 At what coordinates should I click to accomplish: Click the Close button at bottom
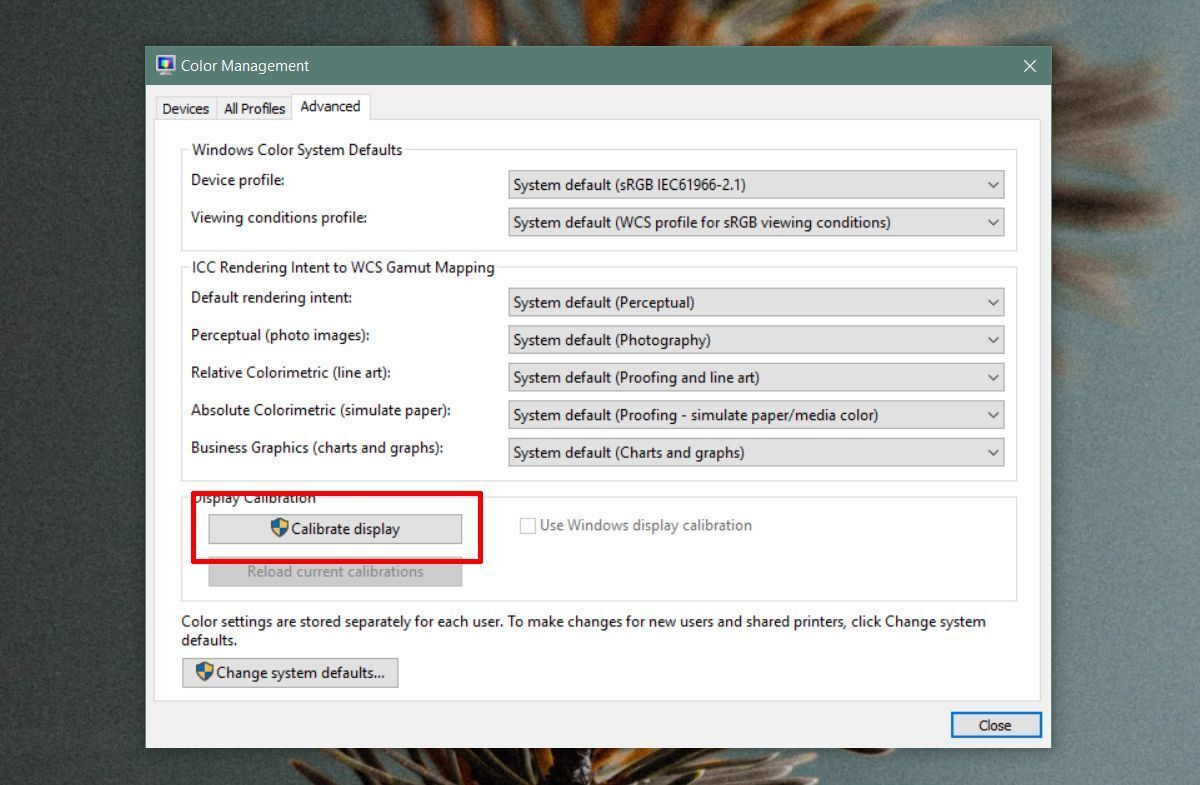(x=995, y=725)
